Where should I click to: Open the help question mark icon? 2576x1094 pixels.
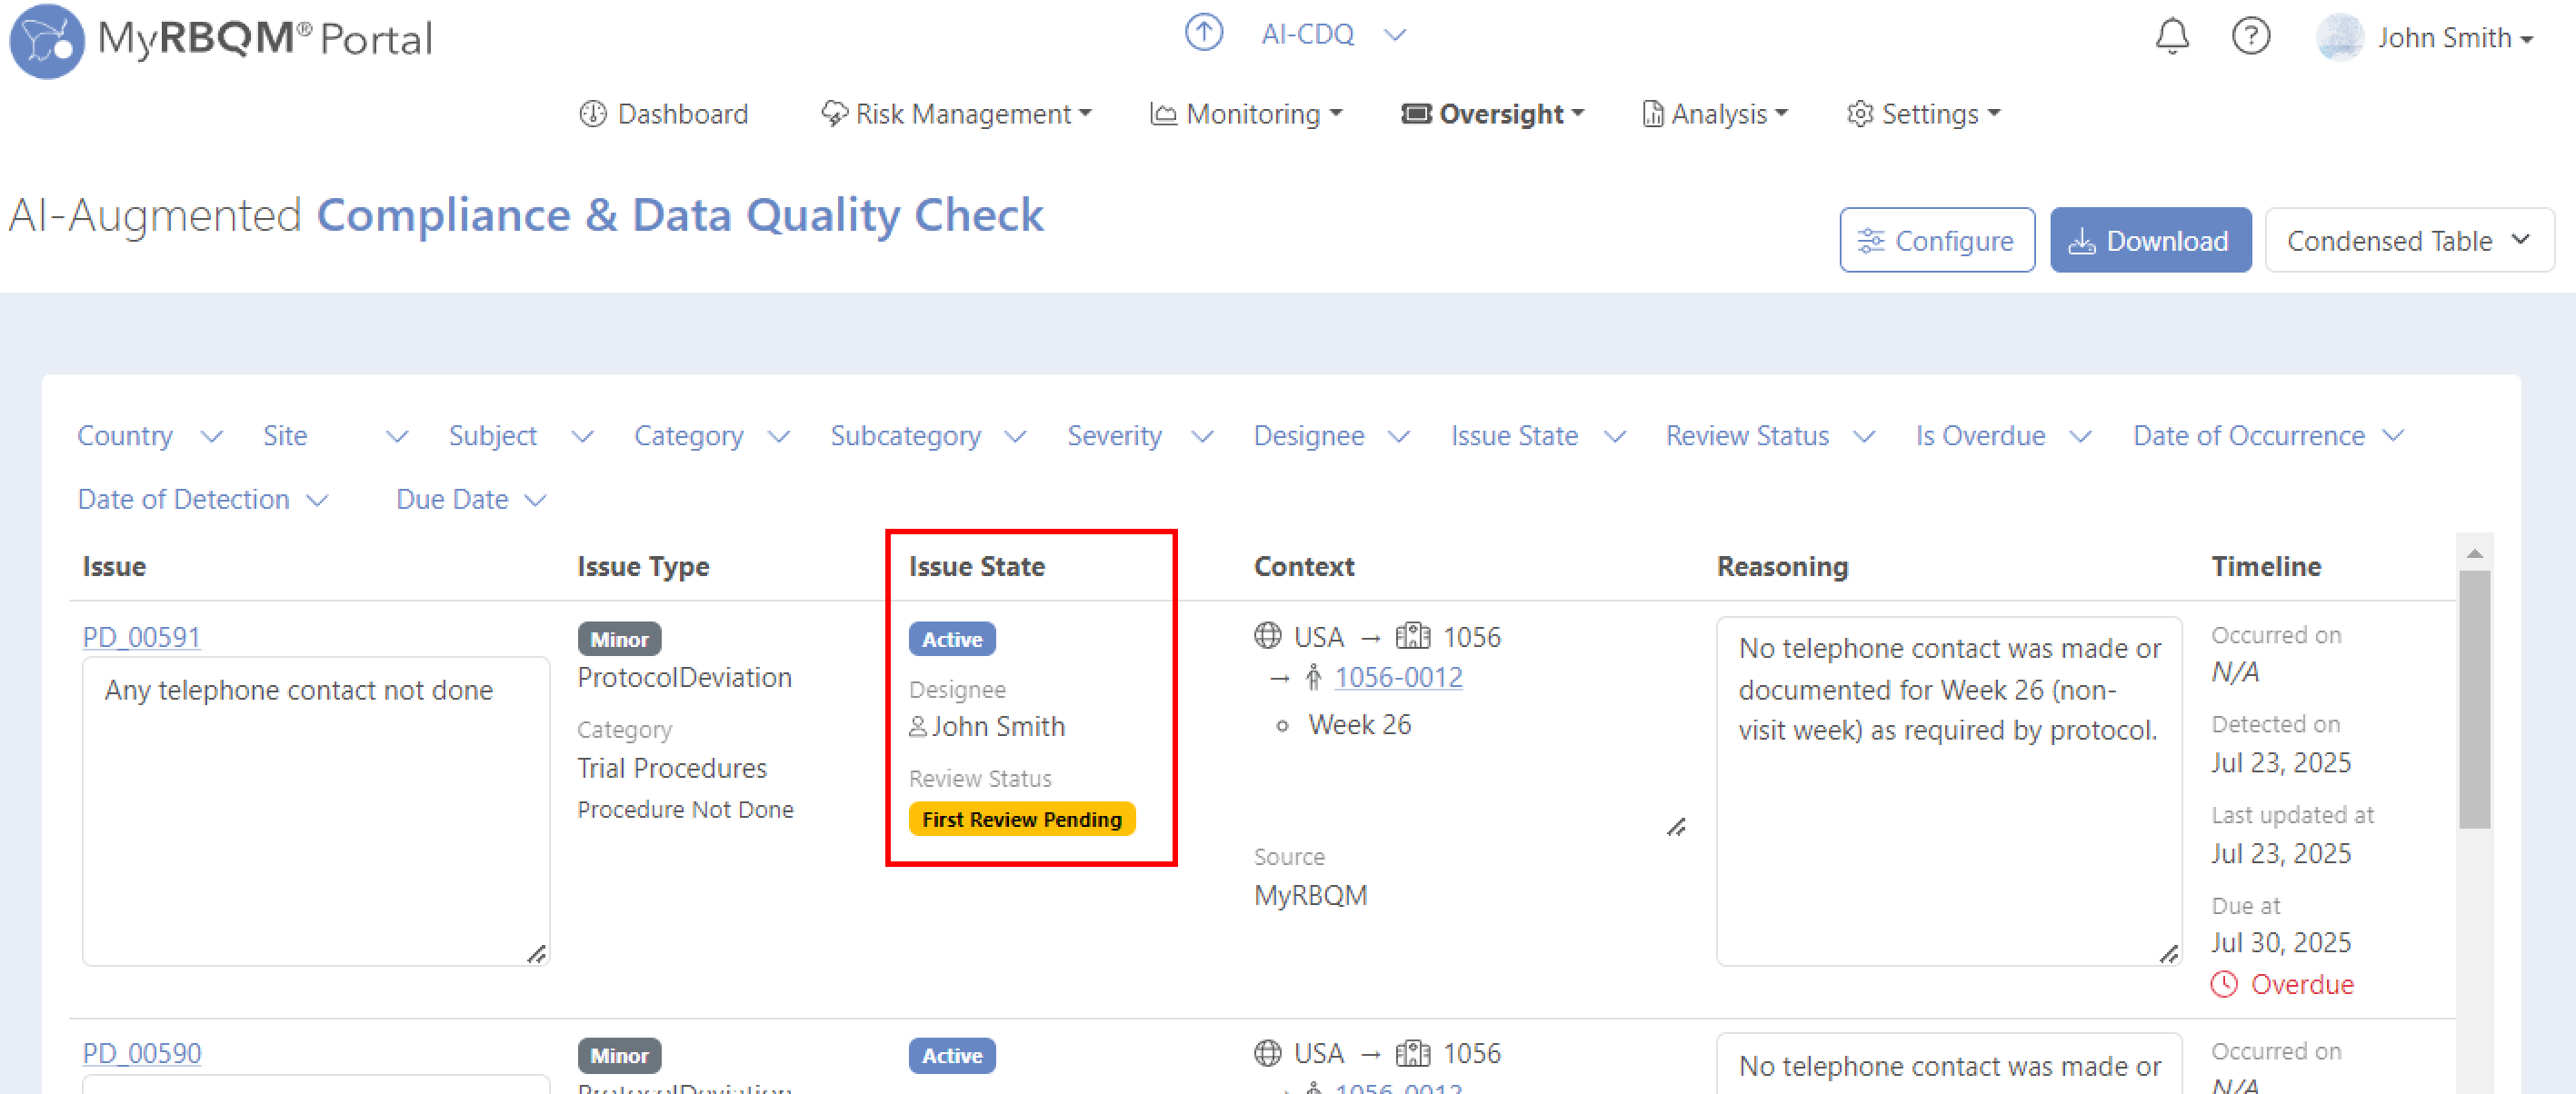pyautogui.click(x=2250, y=37)
